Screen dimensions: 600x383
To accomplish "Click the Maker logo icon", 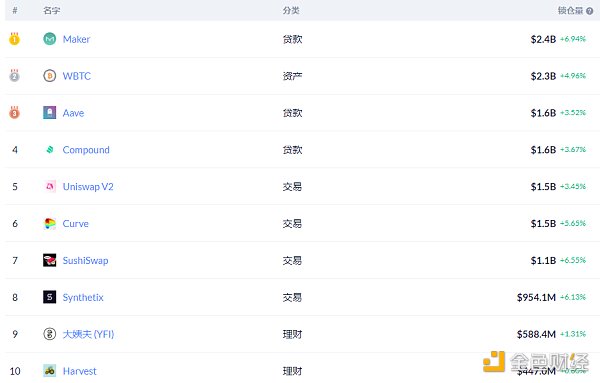I will tap(49, 39).
